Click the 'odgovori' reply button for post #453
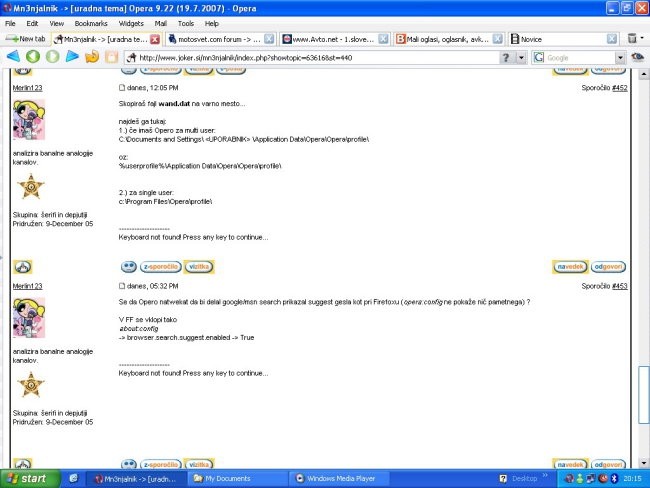This screenshot has height=488, width=650. pyautogui.click(x=608, y=267)
